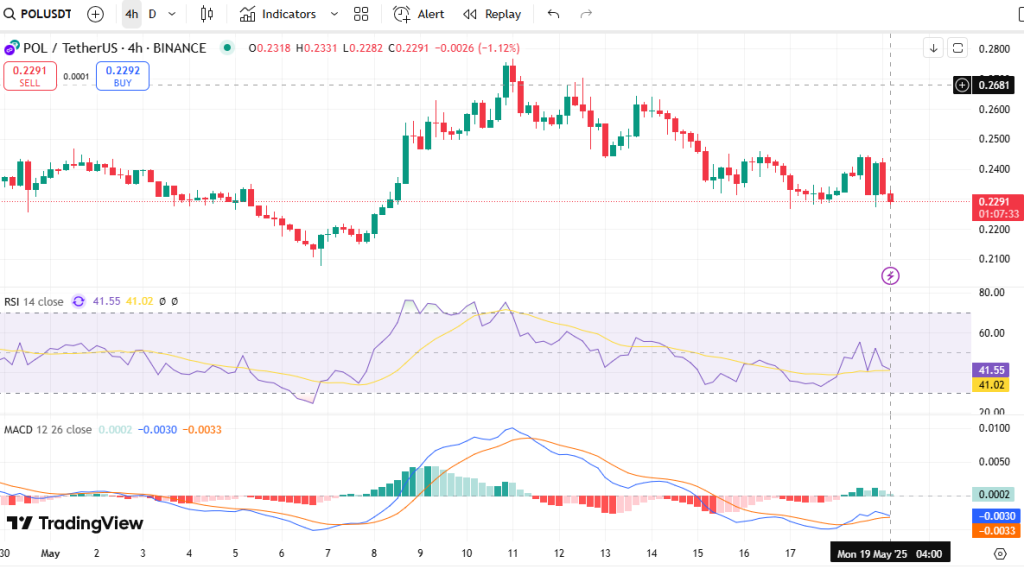The height and width of the screenshot is (569, 1024).
Task: Expand the timeframe interval dropdown
Action: click(x=172, y=14)
